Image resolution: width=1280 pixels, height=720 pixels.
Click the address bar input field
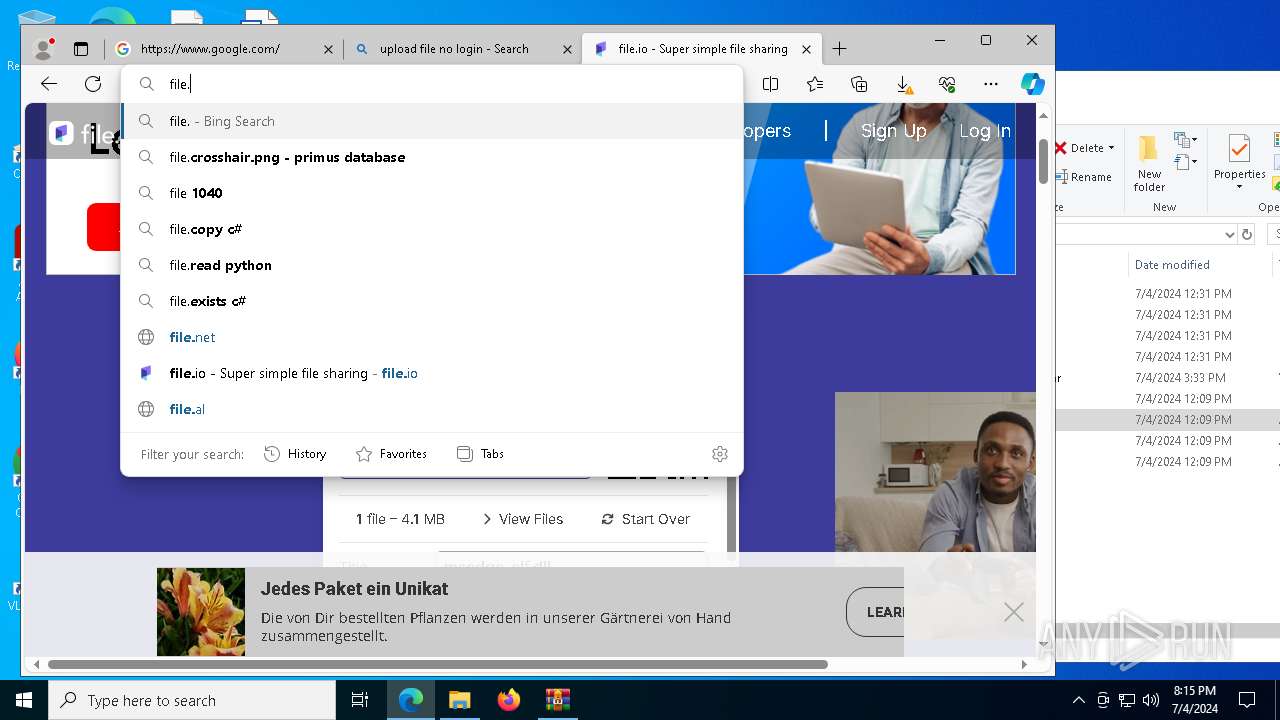tap(432, 84)
